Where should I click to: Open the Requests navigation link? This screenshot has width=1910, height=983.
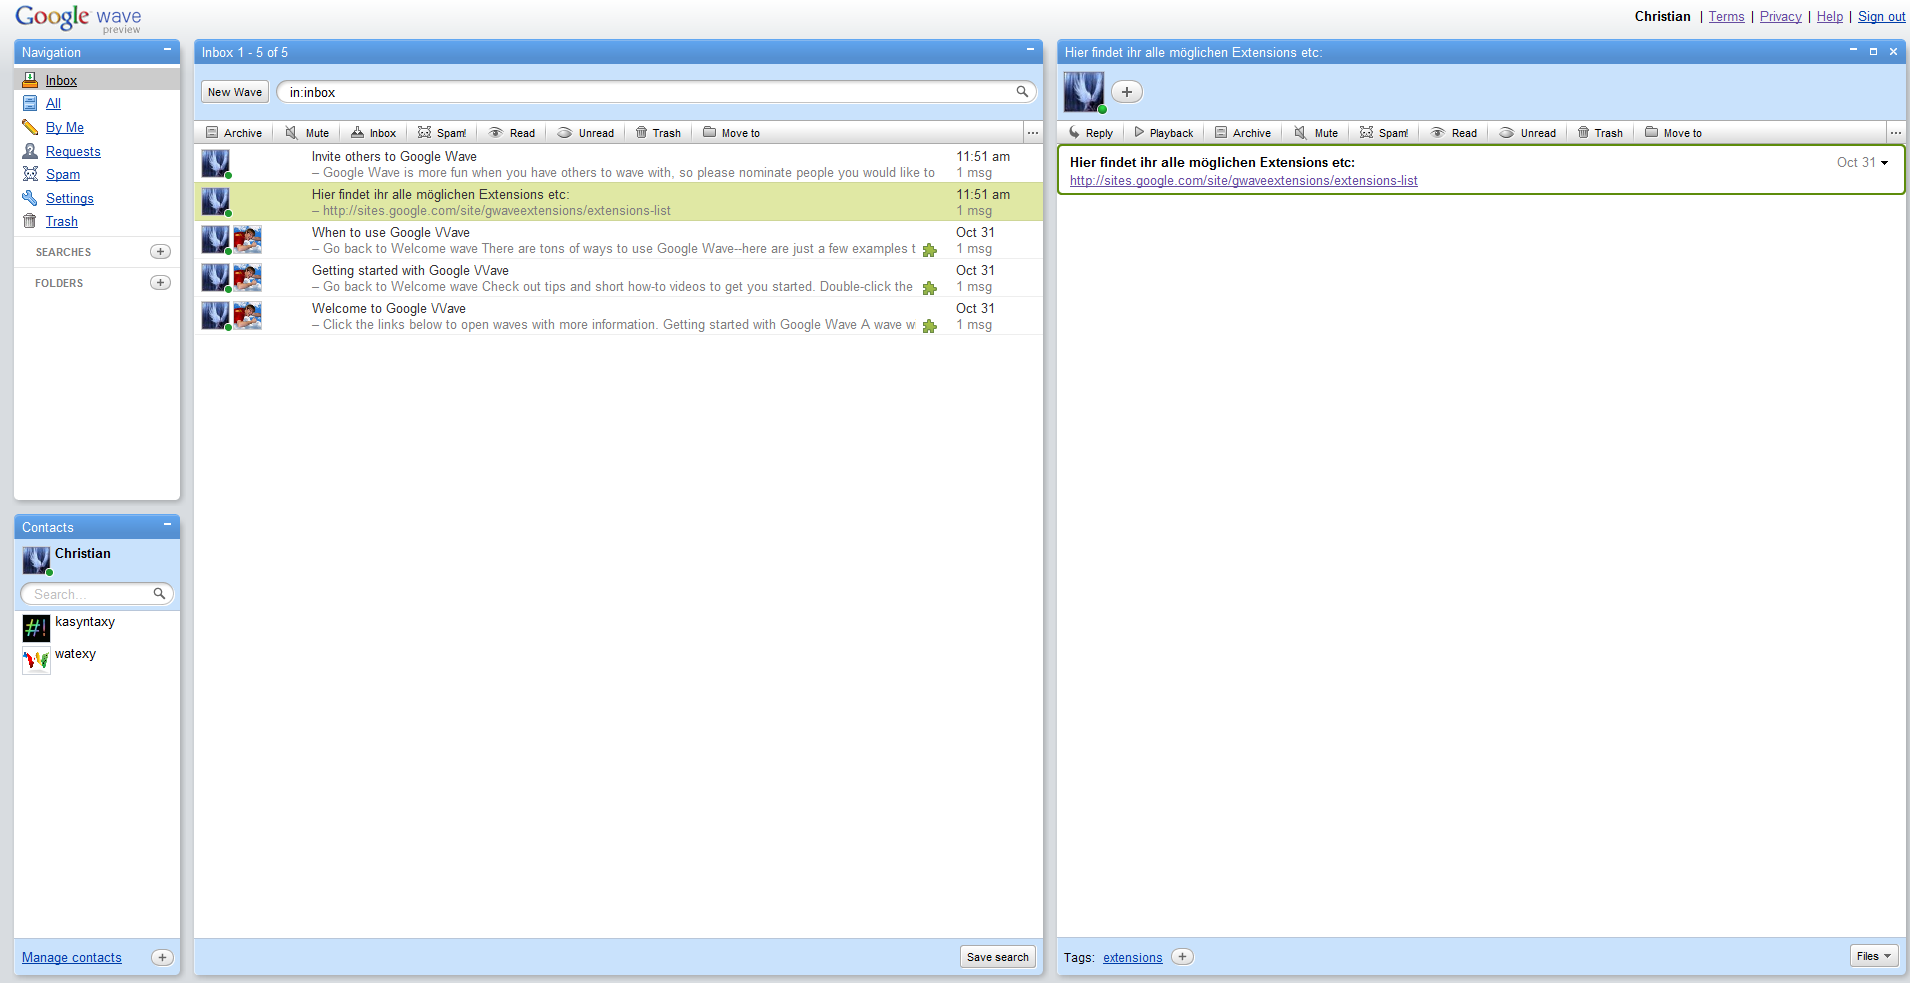(73, 152)
